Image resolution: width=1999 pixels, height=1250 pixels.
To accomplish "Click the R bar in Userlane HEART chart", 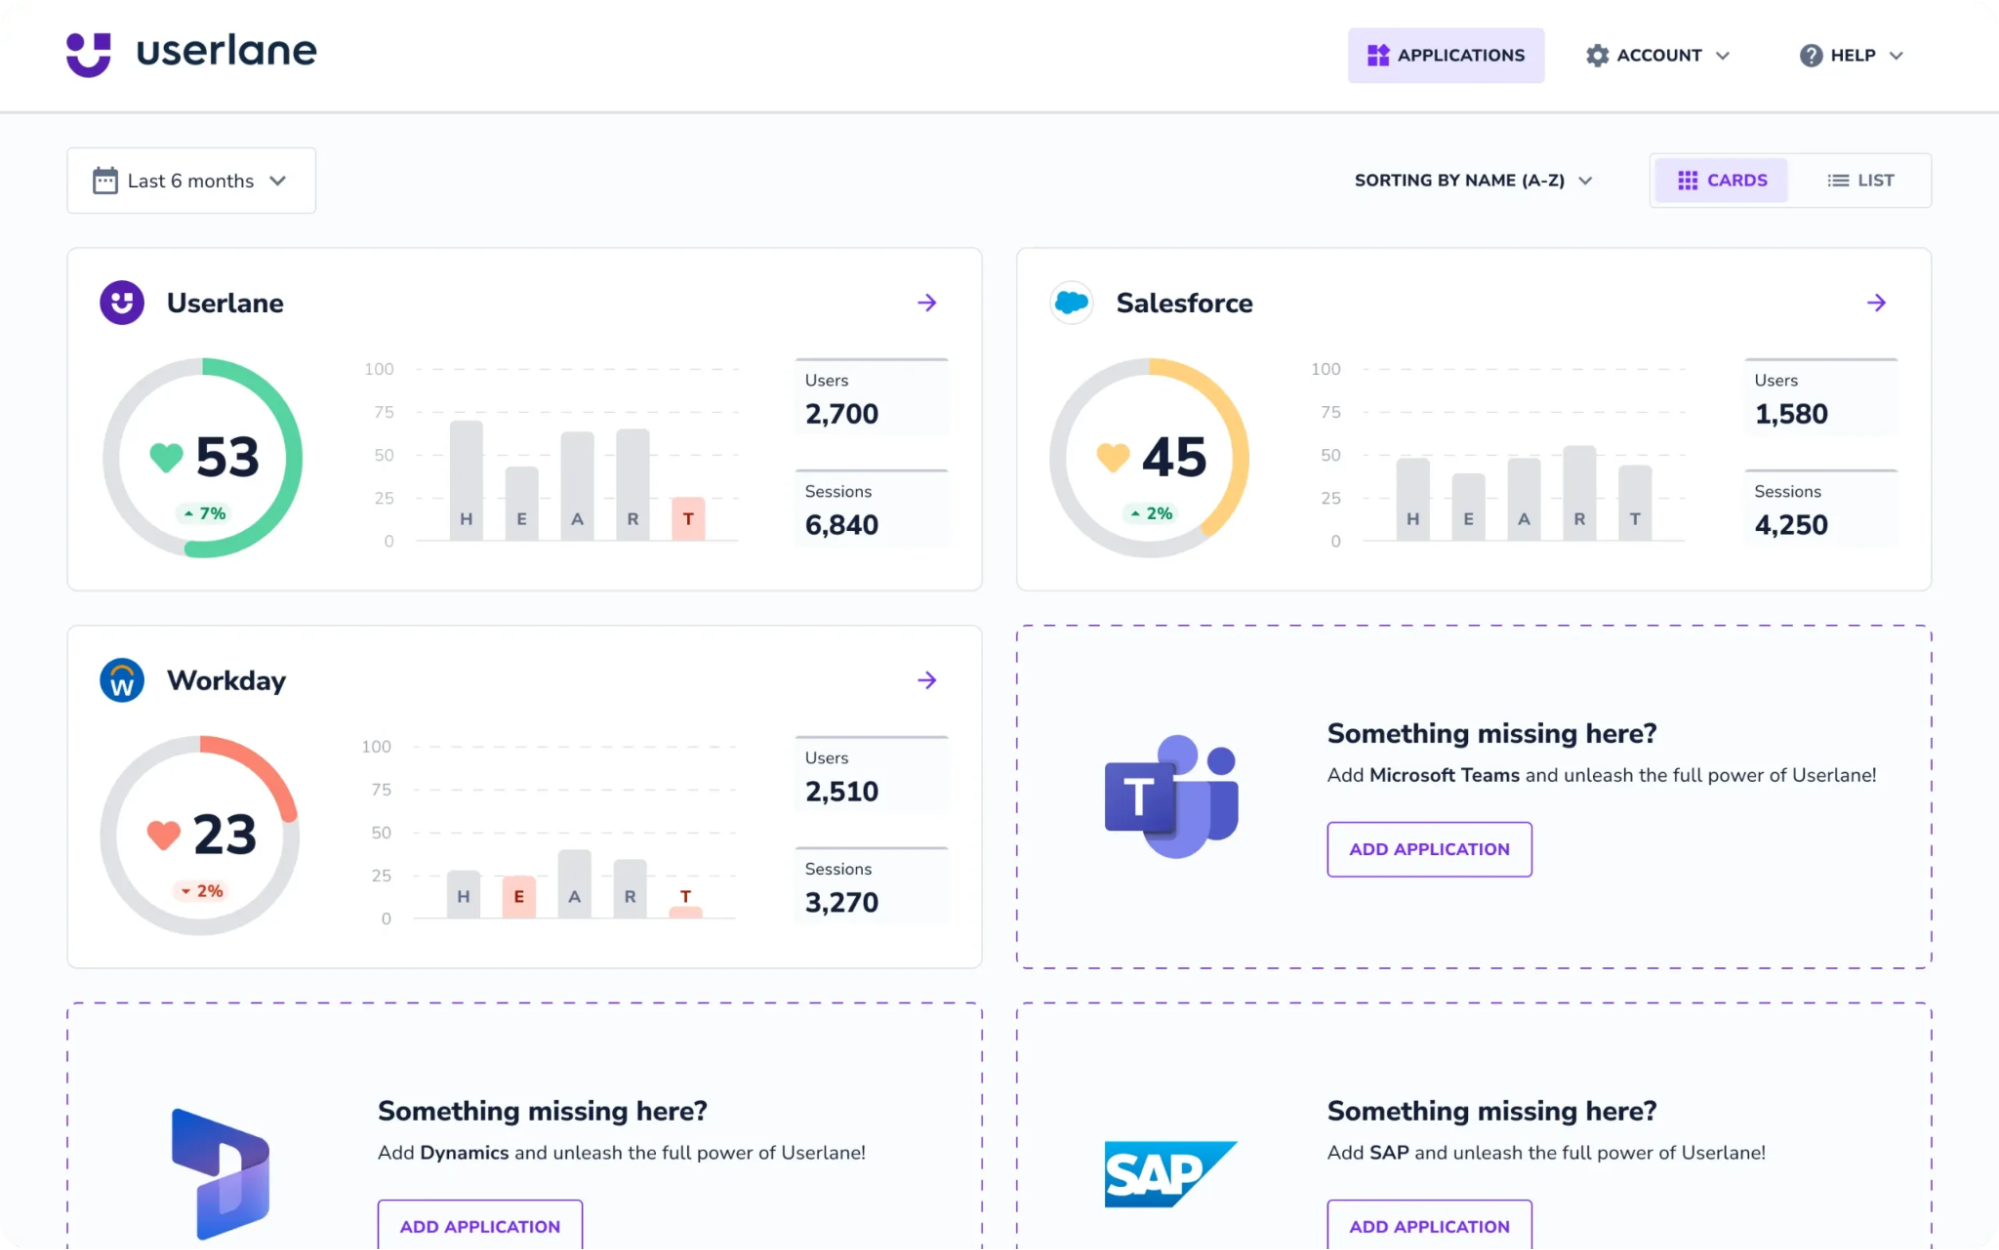I will point(632,485).
